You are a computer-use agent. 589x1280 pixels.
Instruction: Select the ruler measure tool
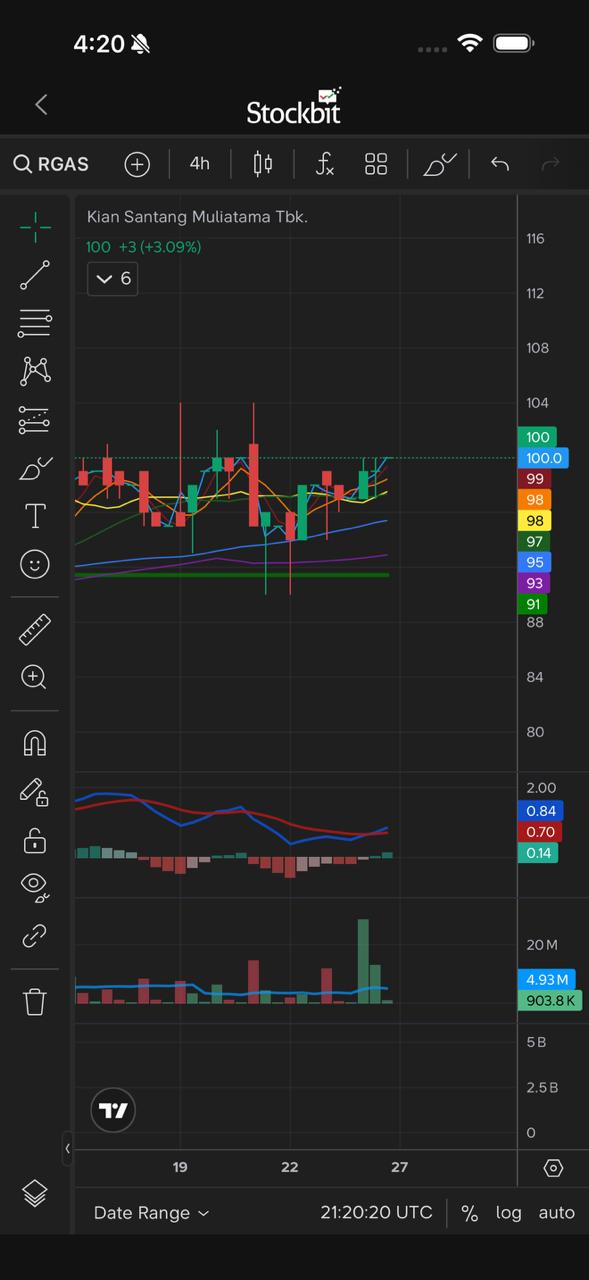(35, 629)
